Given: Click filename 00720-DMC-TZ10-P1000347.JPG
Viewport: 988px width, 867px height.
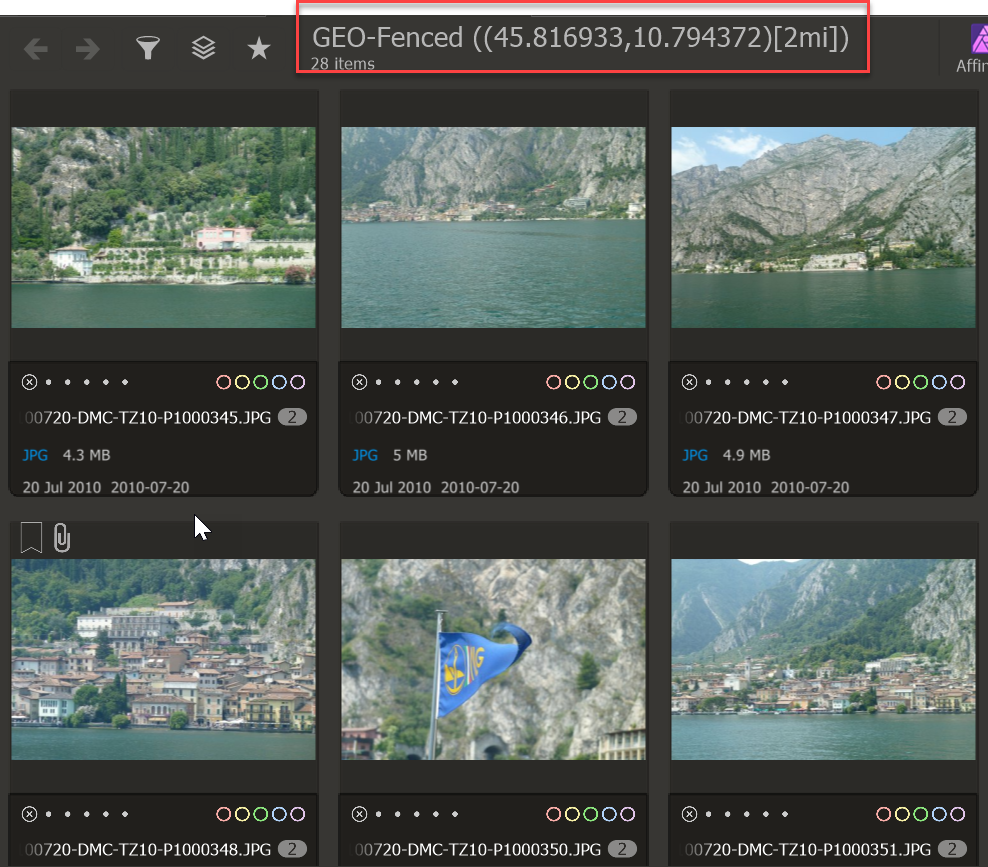Looking at the screenshot, I should click(808, 418).
